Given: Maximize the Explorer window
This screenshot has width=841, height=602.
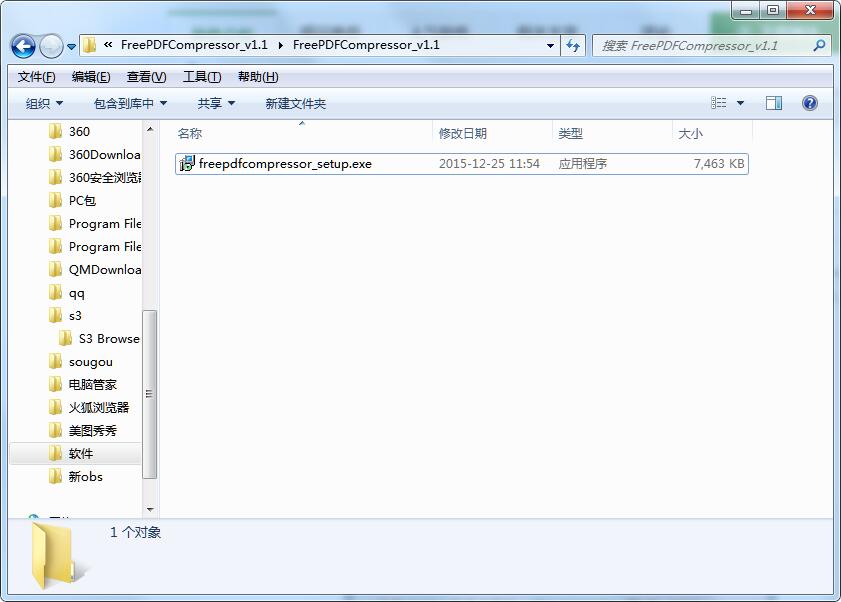Looking at the screenshot, I should [x=772, y=10].
